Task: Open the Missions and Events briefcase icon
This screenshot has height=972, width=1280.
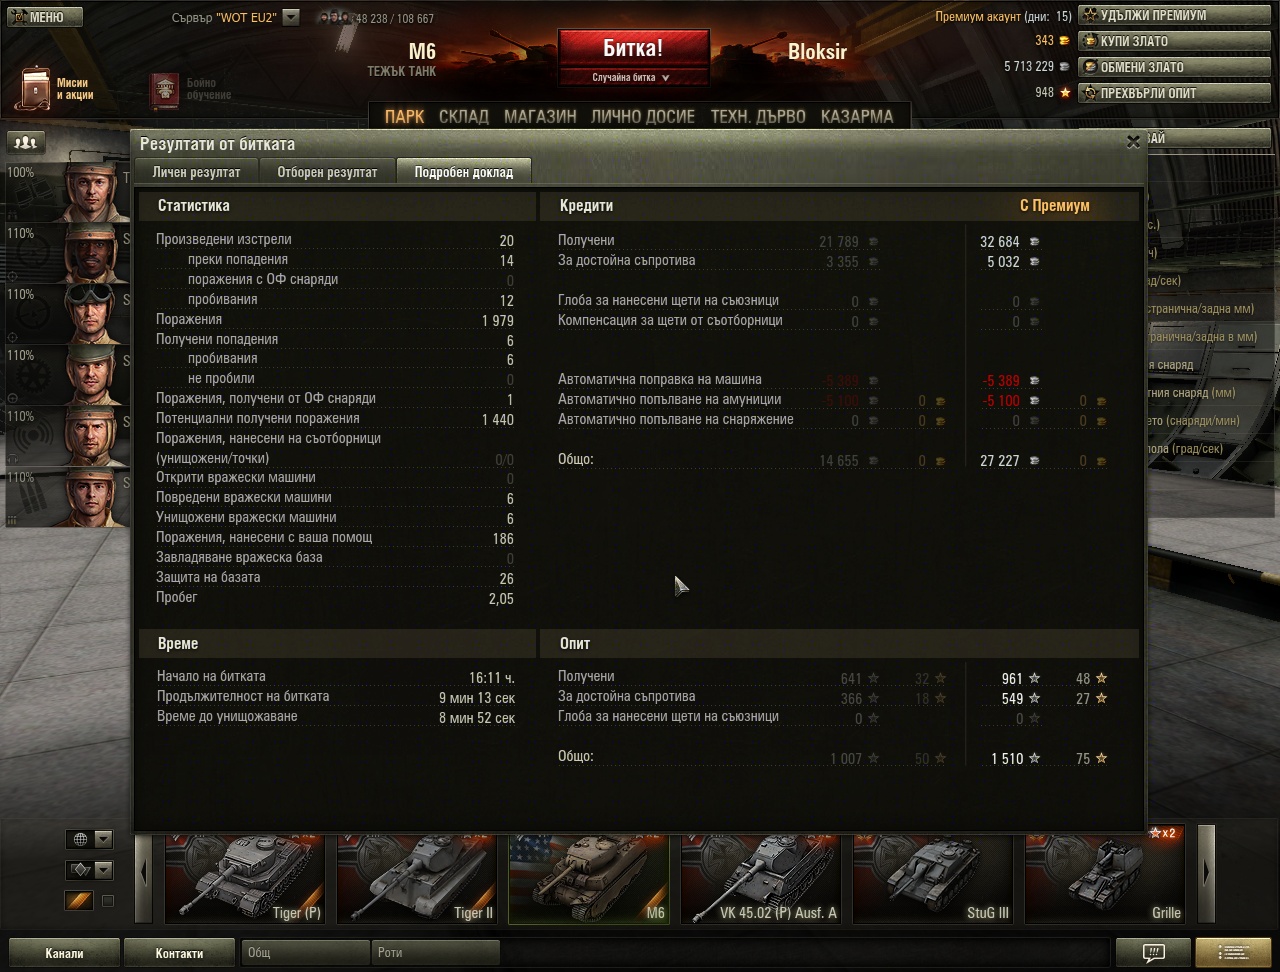Action: pos(37,89)
